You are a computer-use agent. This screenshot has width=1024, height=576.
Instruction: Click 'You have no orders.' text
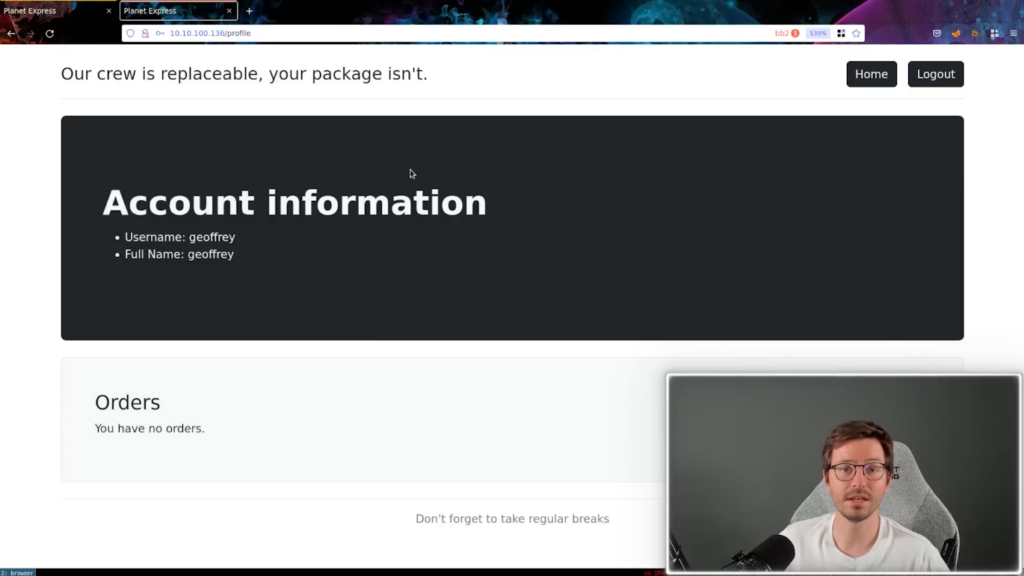point(150,428)
